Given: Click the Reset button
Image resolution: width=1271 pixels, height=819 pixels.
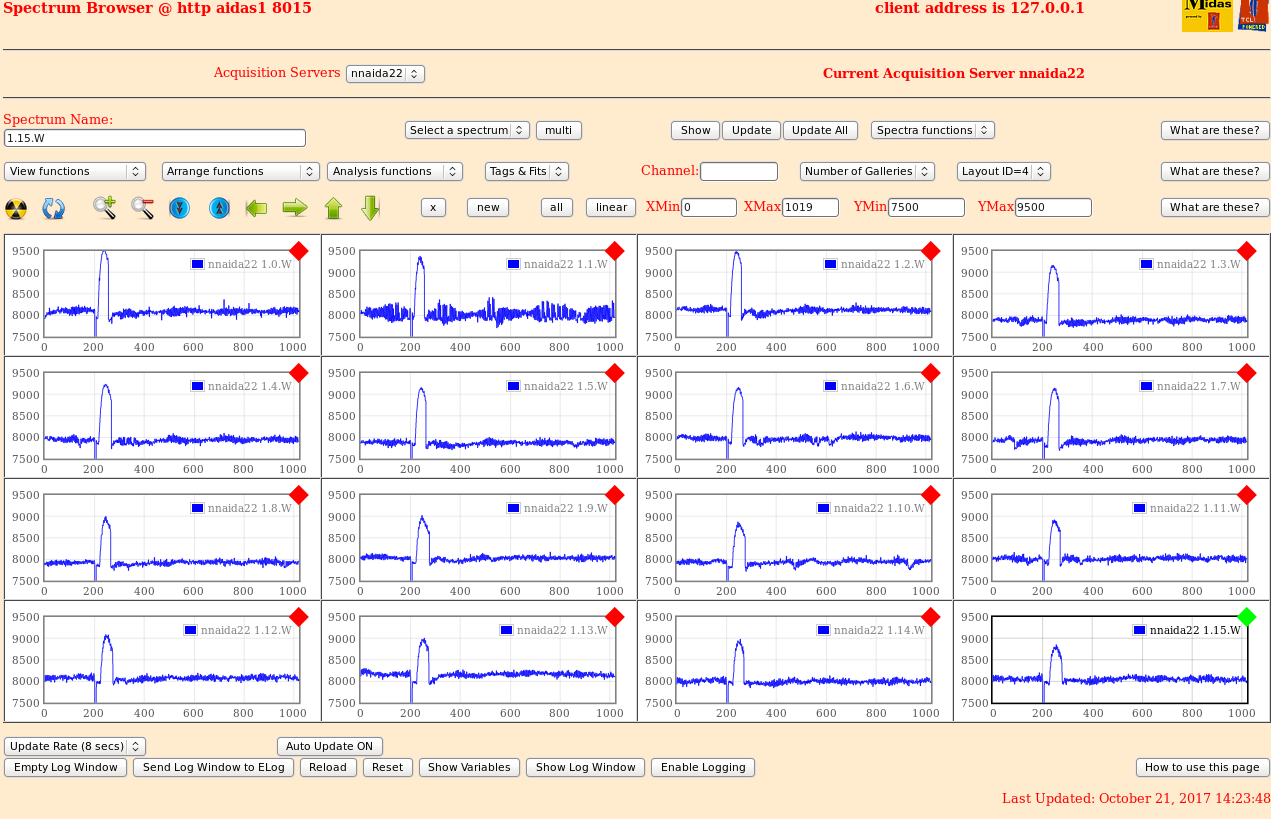Looking at the screenshot, I should coord(388,767).
